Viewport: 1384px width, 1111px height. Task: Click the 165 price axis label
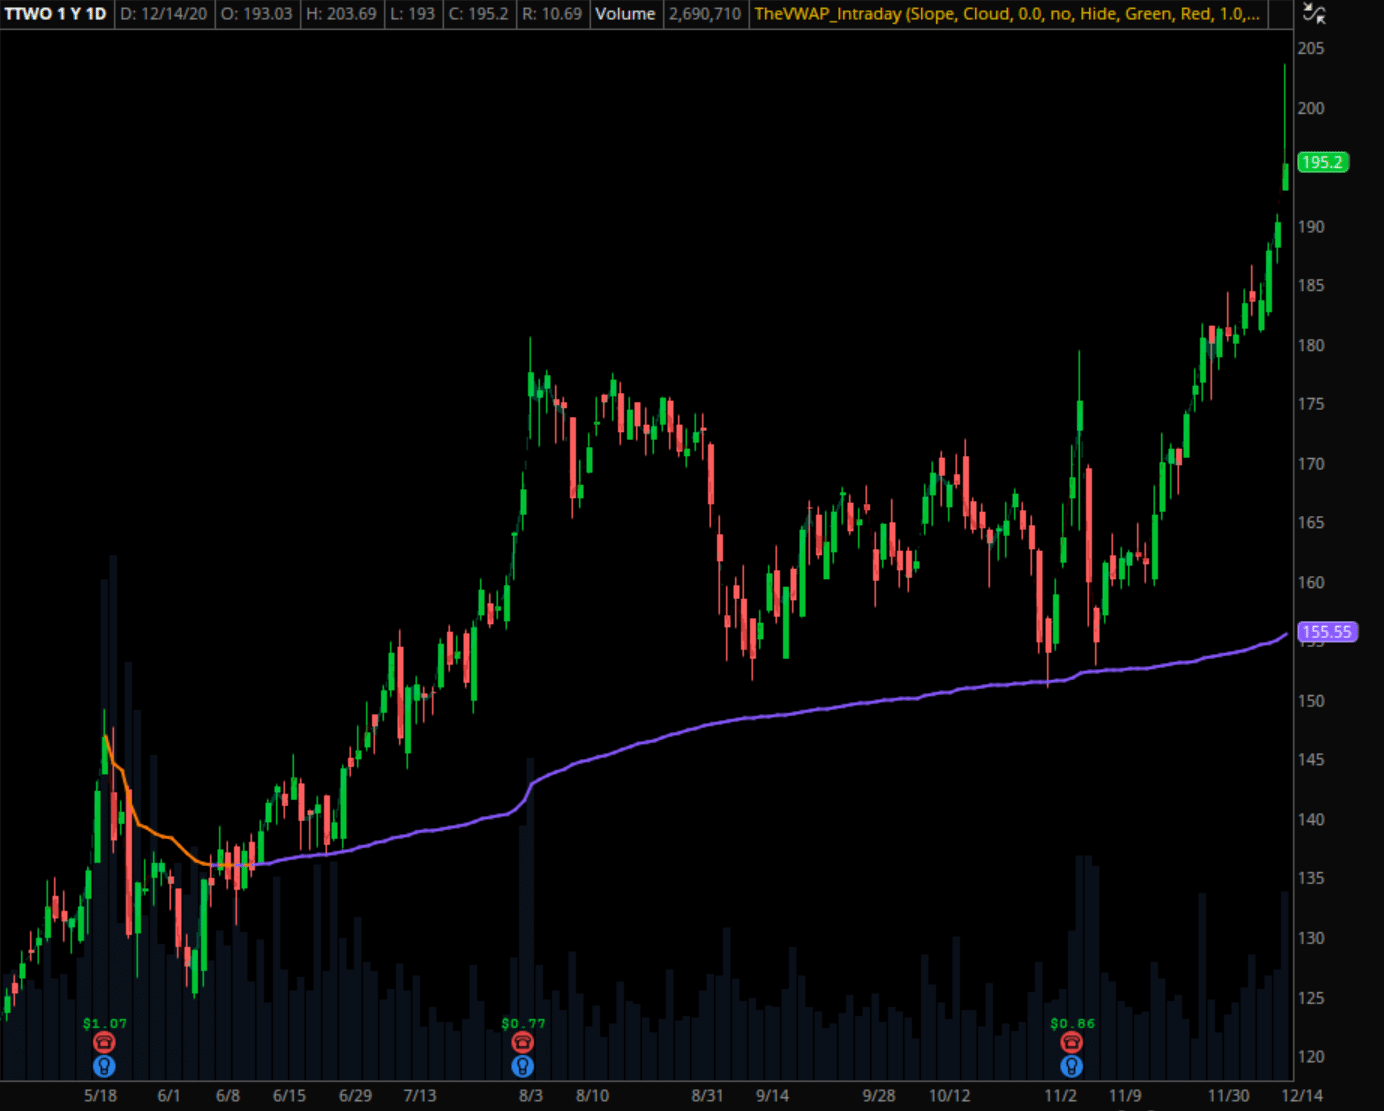tap(1310, 522)
